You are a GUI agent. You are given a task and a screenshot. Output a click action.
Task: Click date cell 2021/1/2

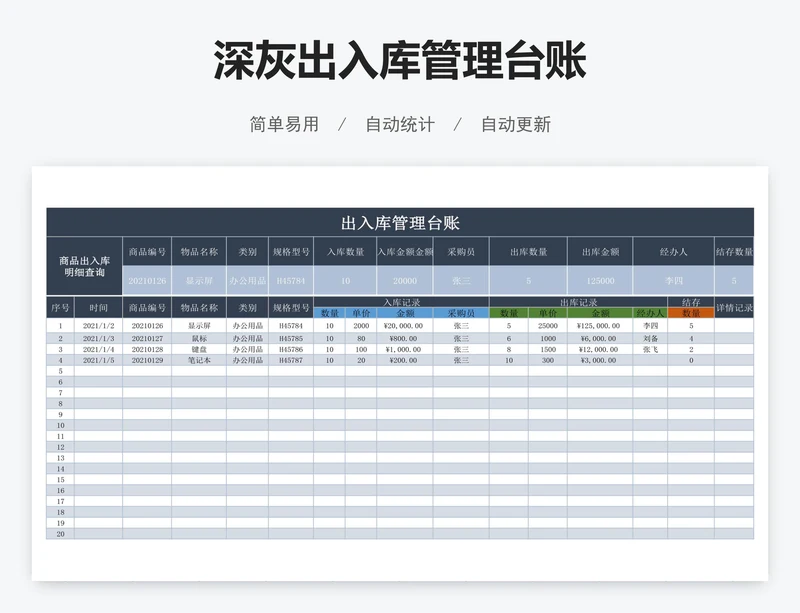pyautogui.click(x=98, y=326)
